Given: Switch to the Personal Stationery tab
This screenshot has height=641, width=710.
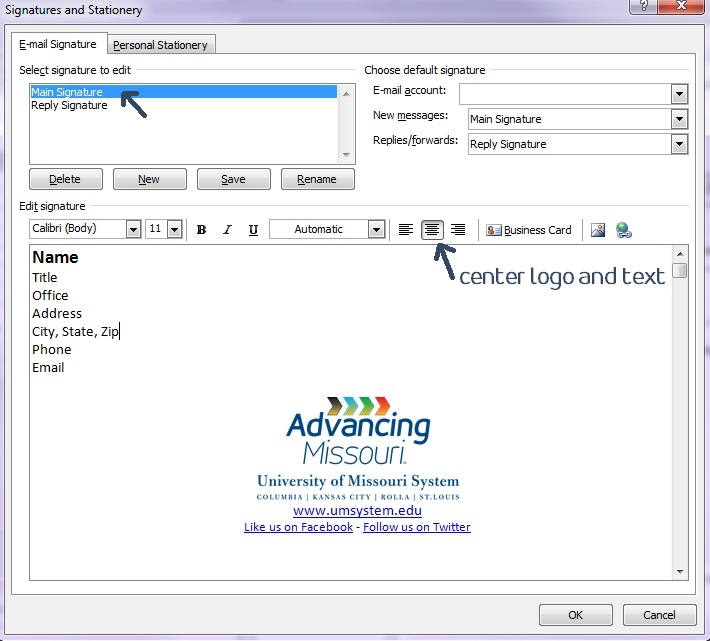Looking at the screenshot, I should tap(160, 45).
